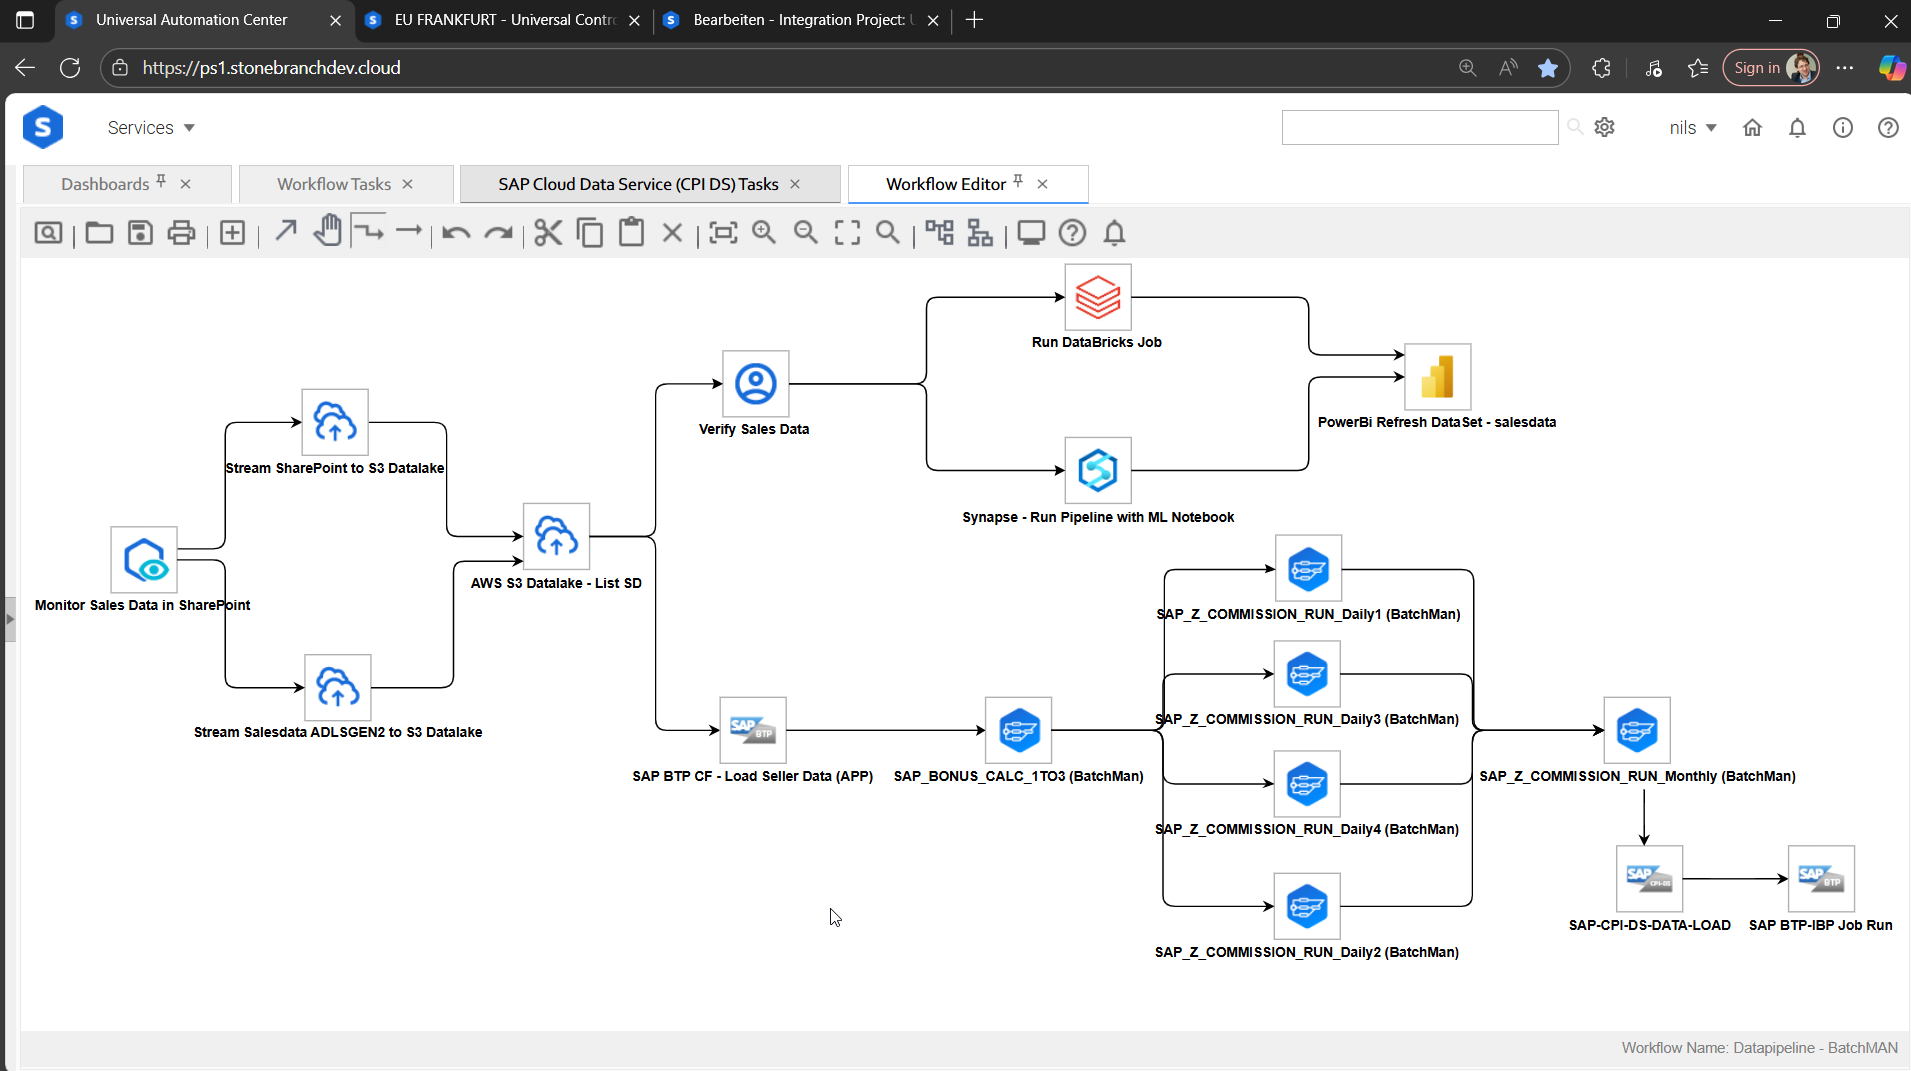
Task: Select the AWS S3 Datalake List SD node
Action: click(557, 537)
